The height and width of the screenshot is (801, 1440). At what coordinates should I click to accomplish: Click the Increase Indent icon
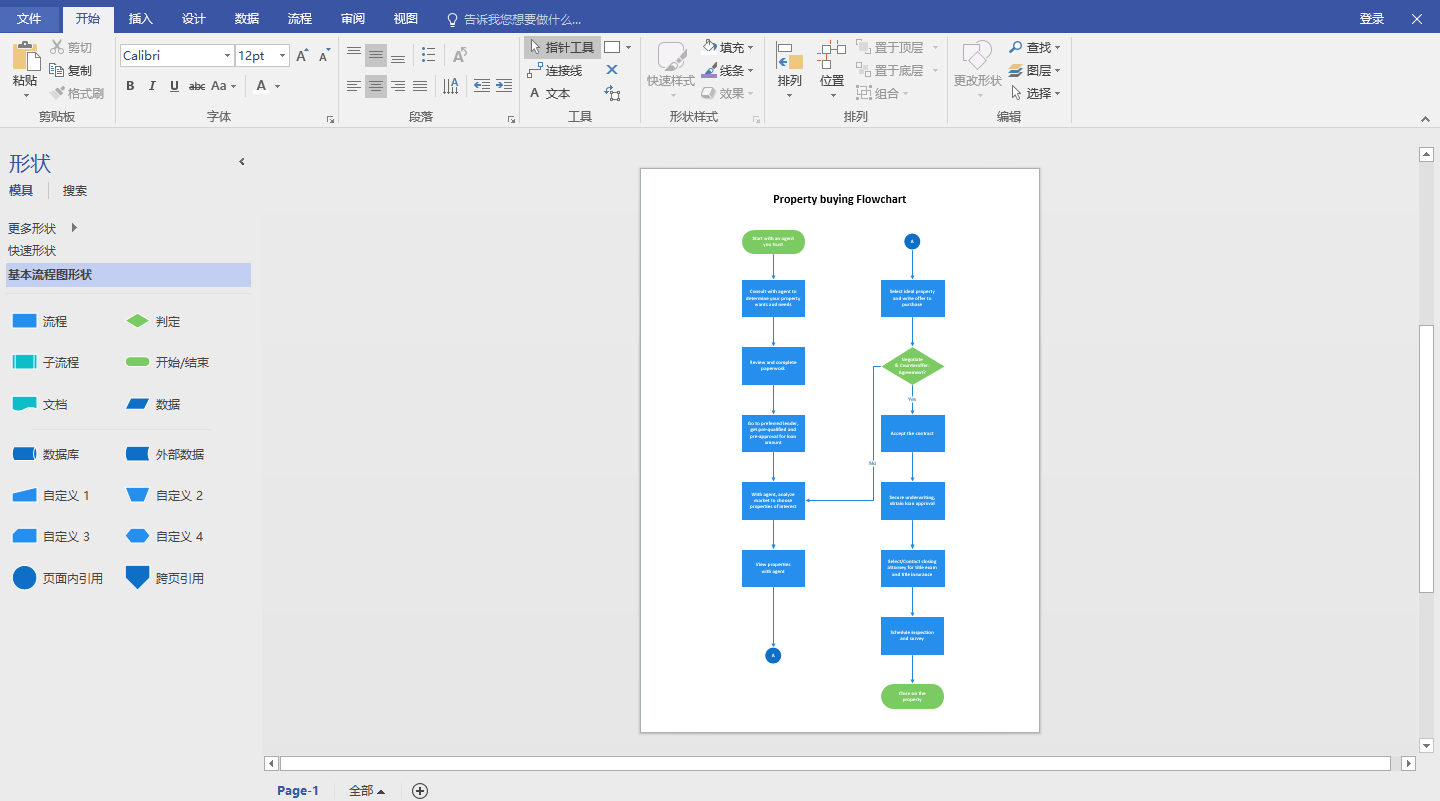[504, 86]
